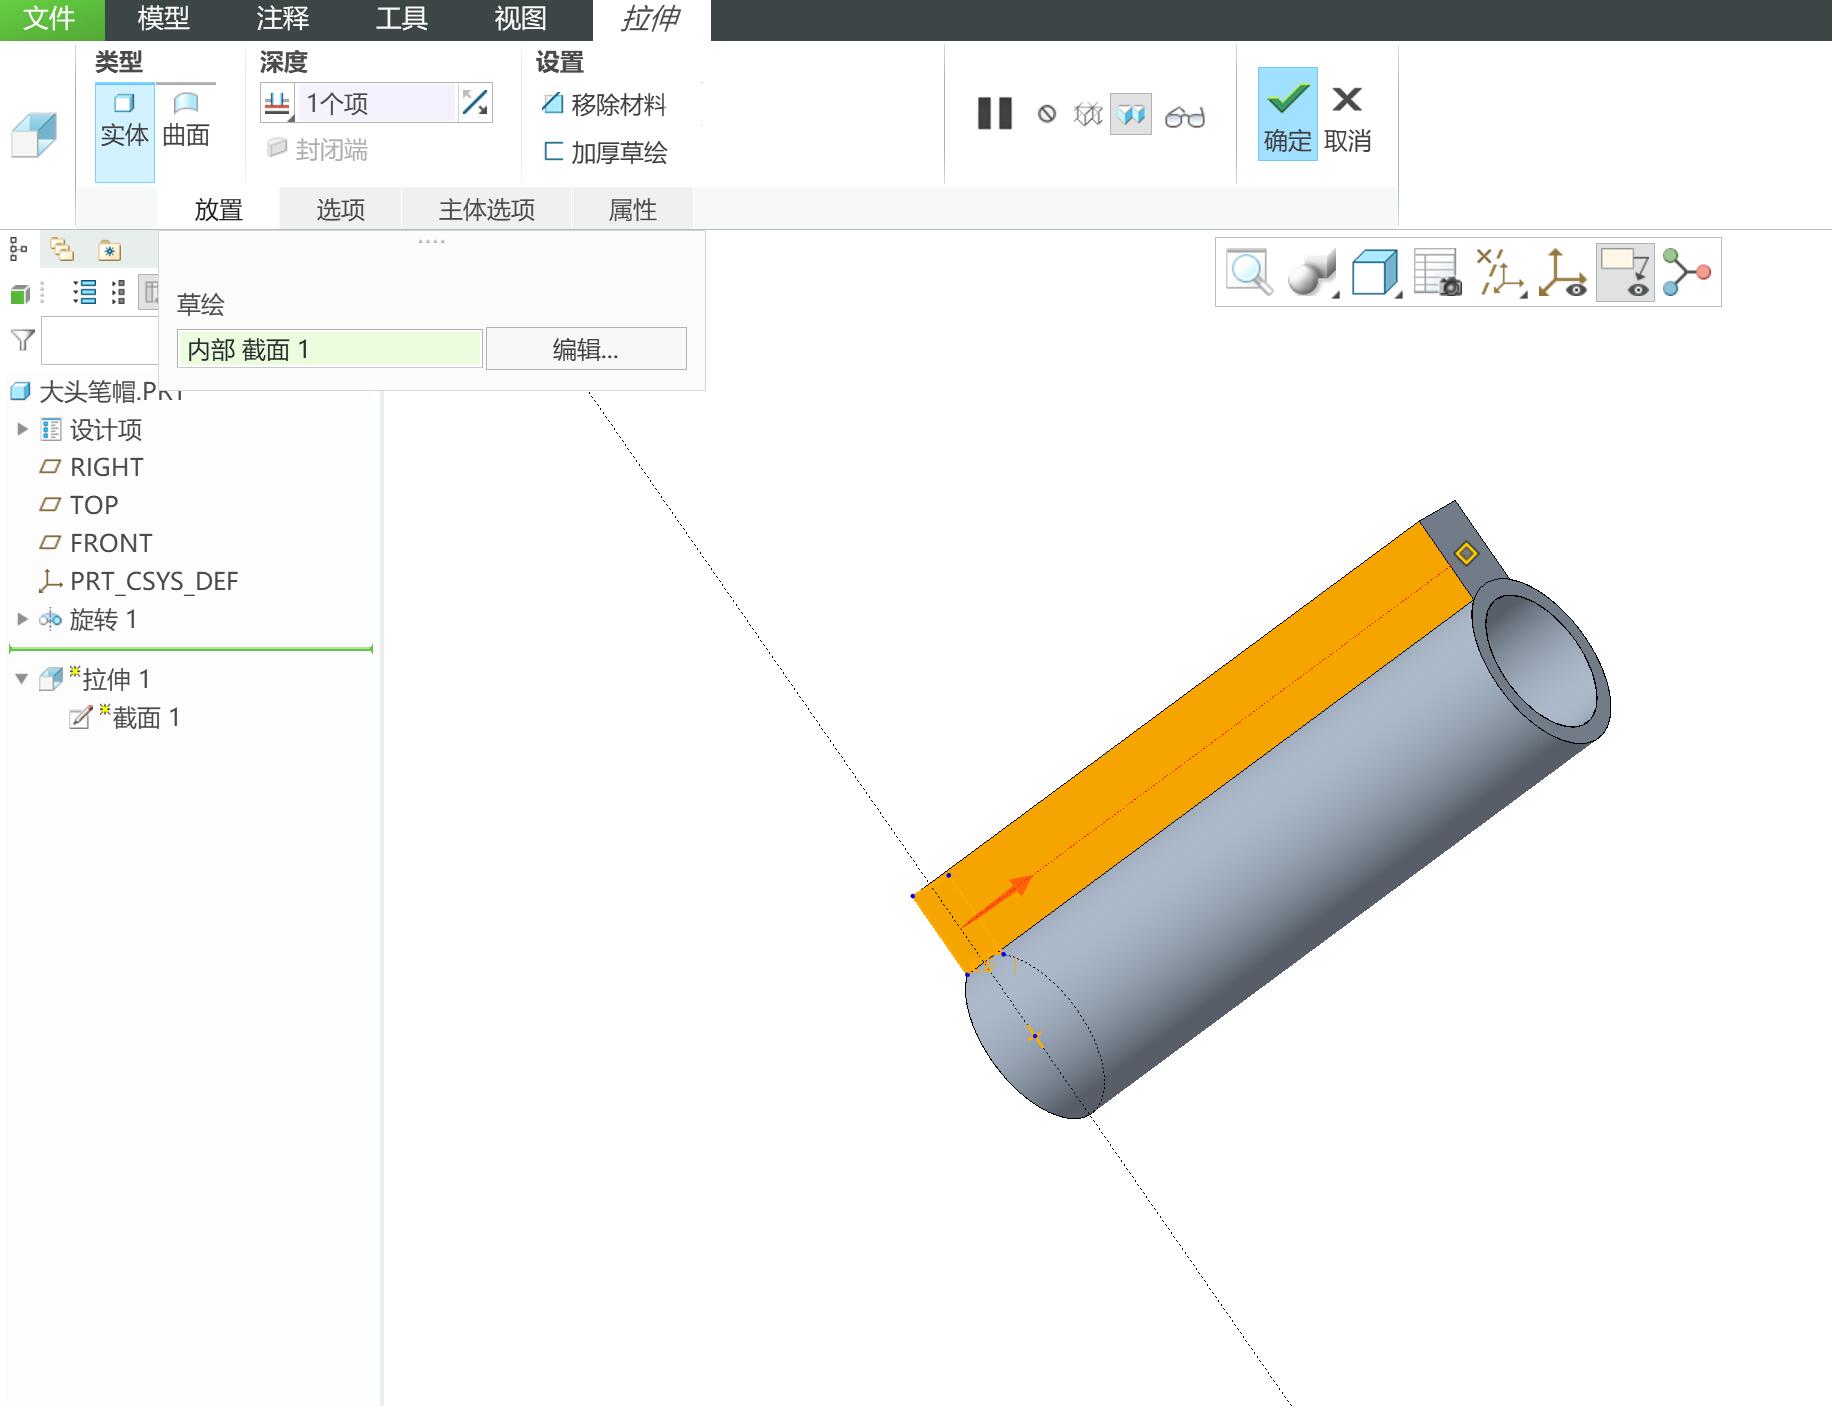Toggle the datum display filters icon
Screen dimensions: 1832x1406
coord(1500,273)
